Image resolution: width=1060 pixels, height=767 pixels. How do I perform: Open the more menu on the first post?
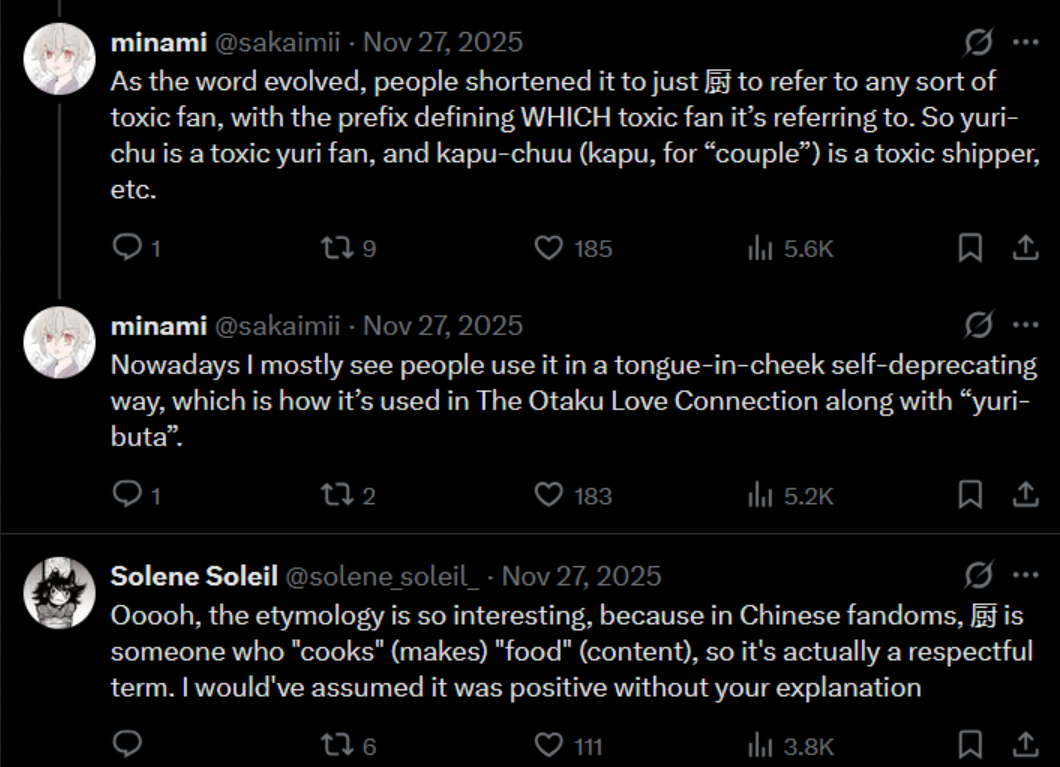tap(1025, 43)
